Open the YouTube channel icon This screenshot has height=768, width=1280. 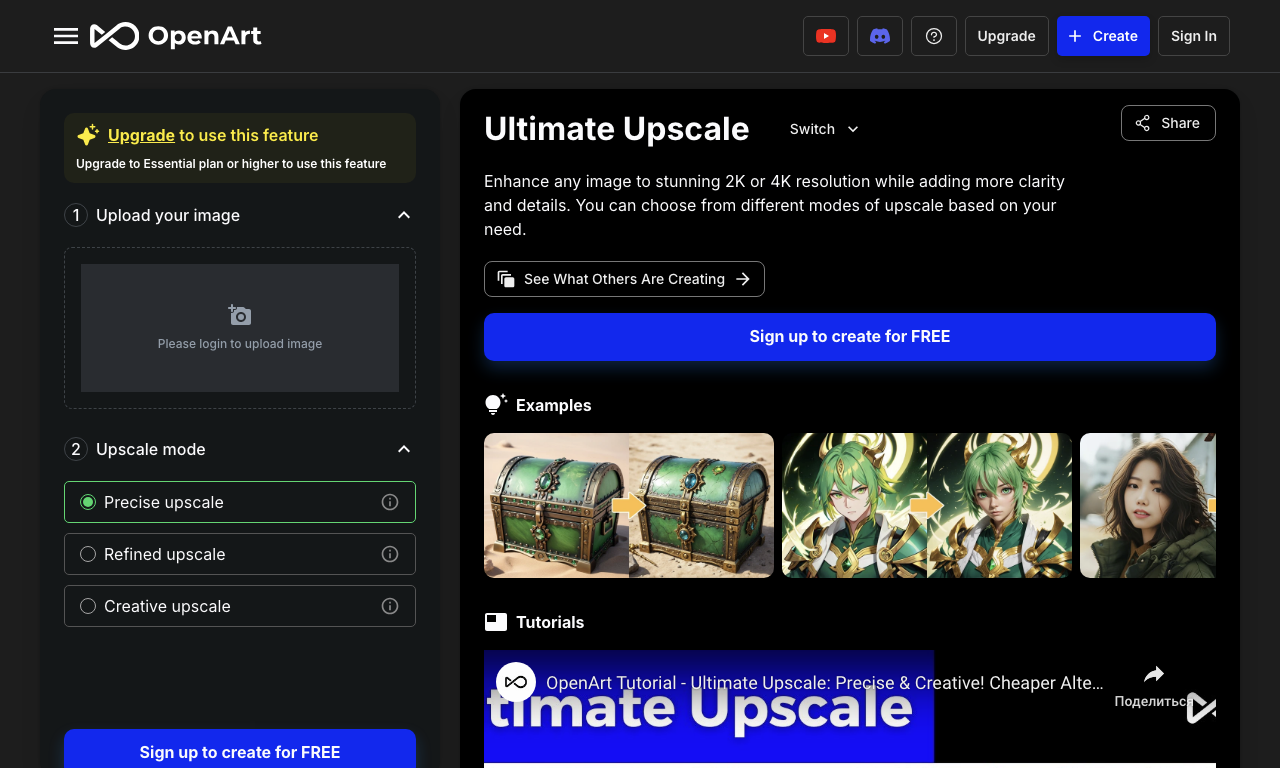826,36
